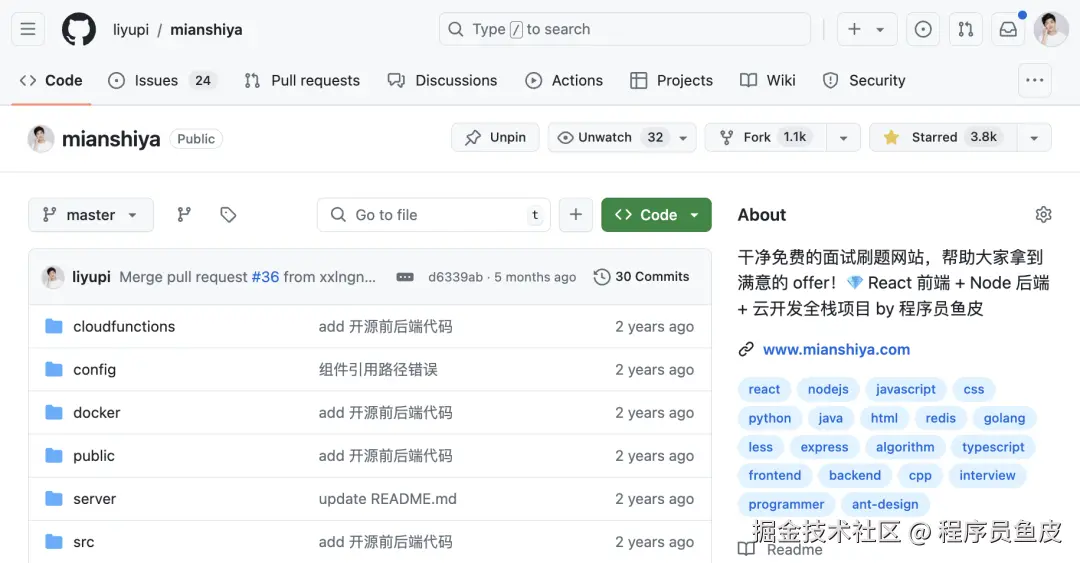Add file with plus button beside Go to file
This screenshot has width=1080, height=563.
(x=576, y=215)
